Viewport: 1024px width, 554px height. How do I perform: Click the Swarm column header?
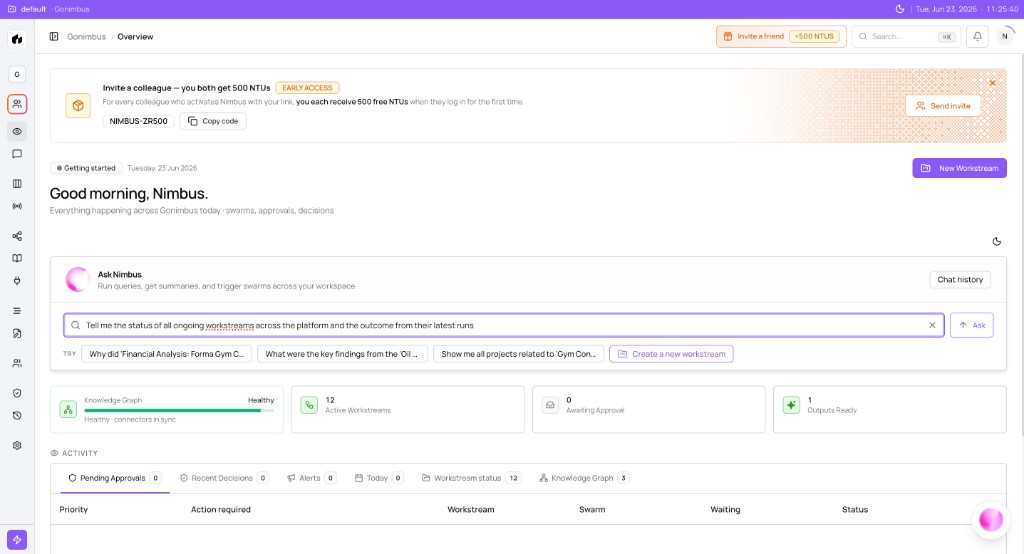pyautogui.click(x=592, y=510)
